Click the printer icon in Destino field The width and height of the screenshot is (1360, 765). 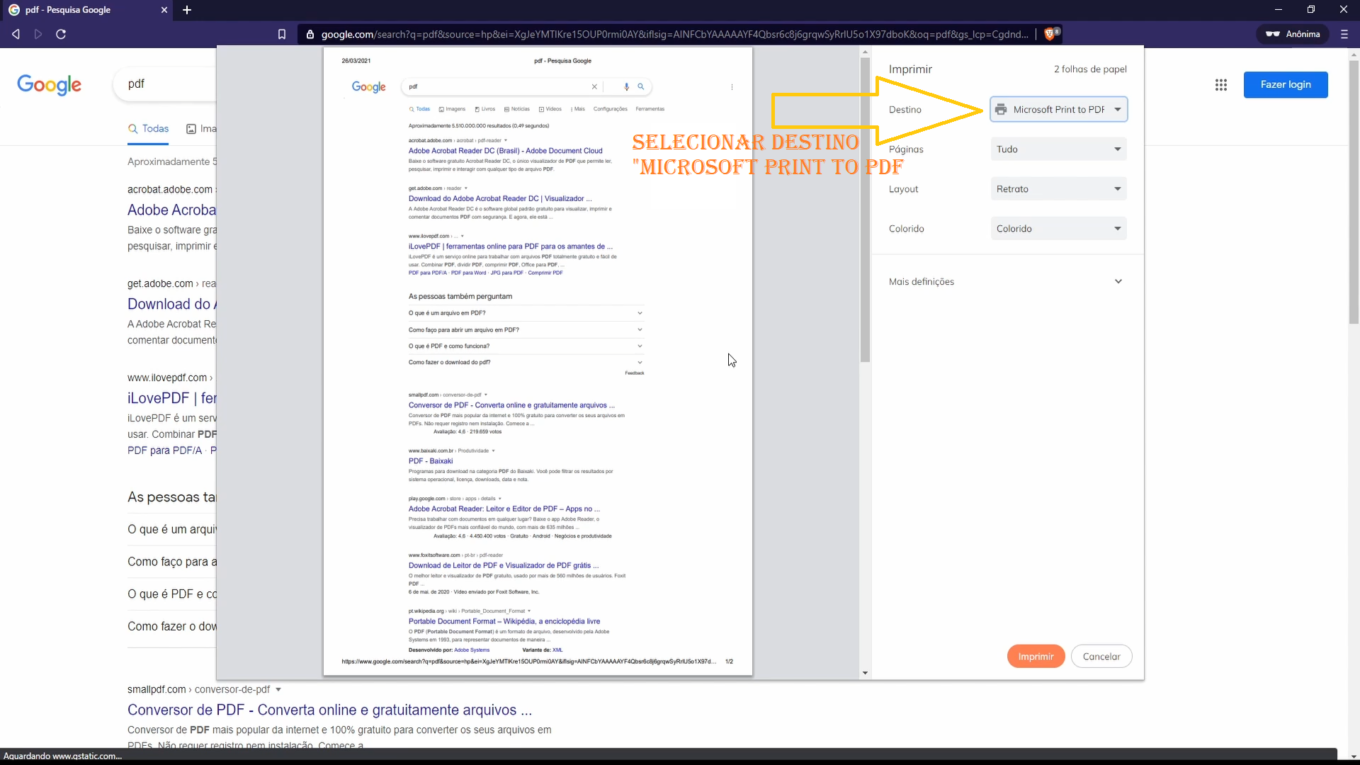[x=1001, y=109]
